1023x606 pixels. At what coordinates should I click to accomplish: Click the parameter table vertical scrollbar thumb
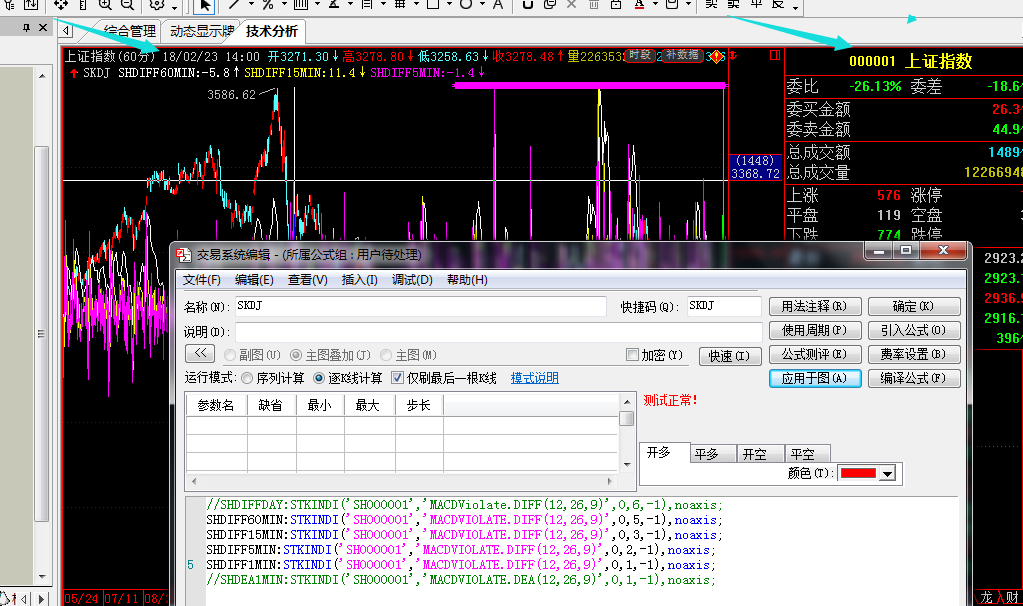coord(626,418)
